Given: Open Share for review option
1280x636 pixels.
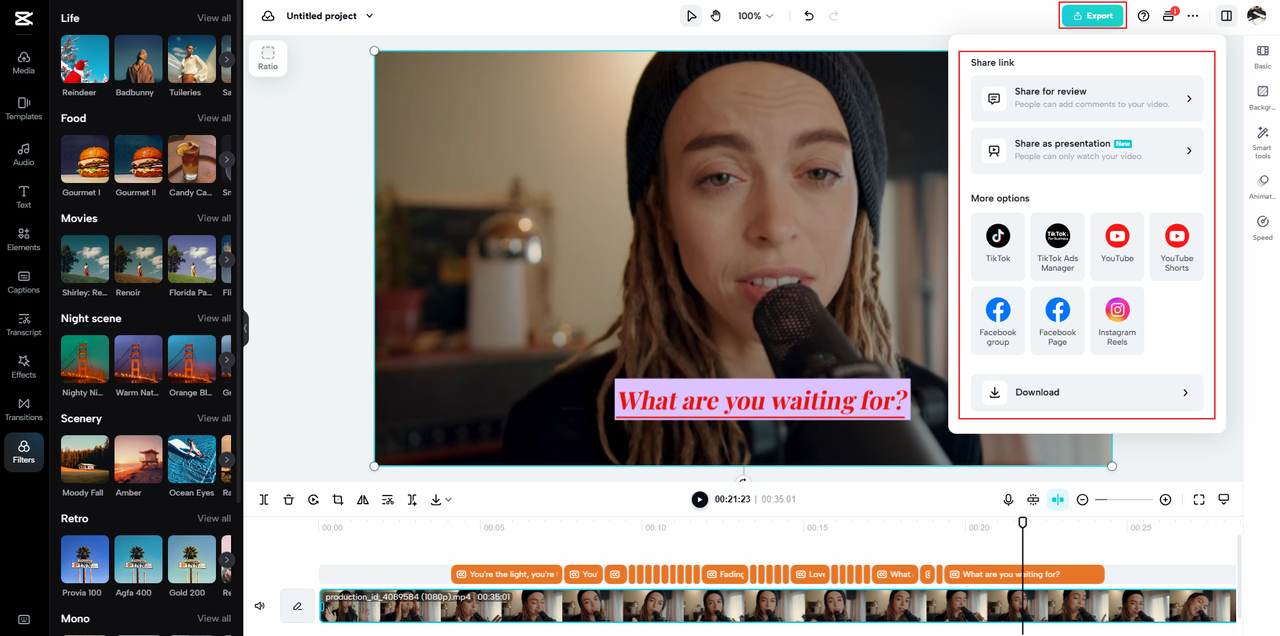Looking at the screenshot, I should point(1087,98).
